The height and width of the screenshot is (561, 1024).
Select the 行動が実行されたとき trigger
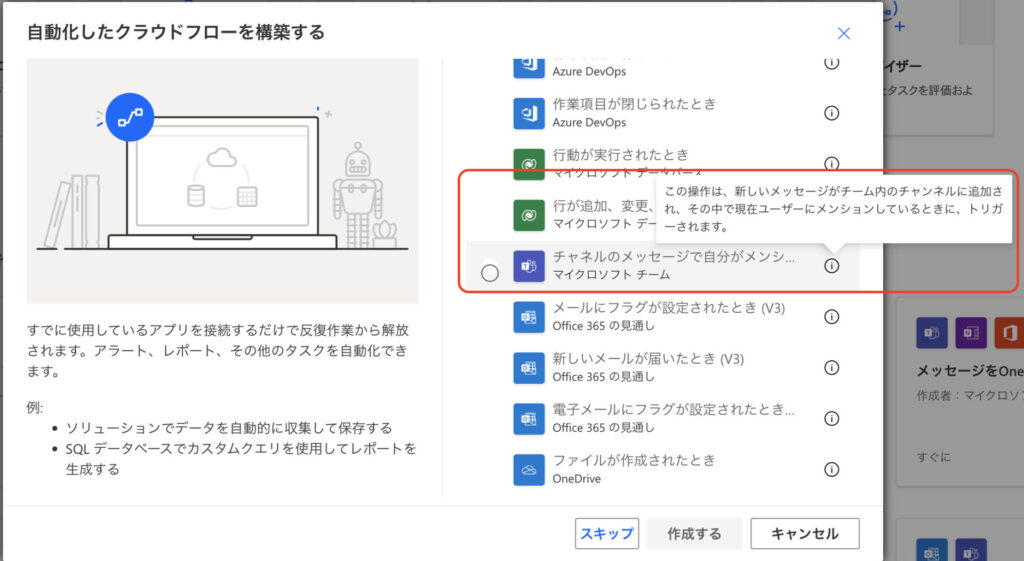pos(620,155)
